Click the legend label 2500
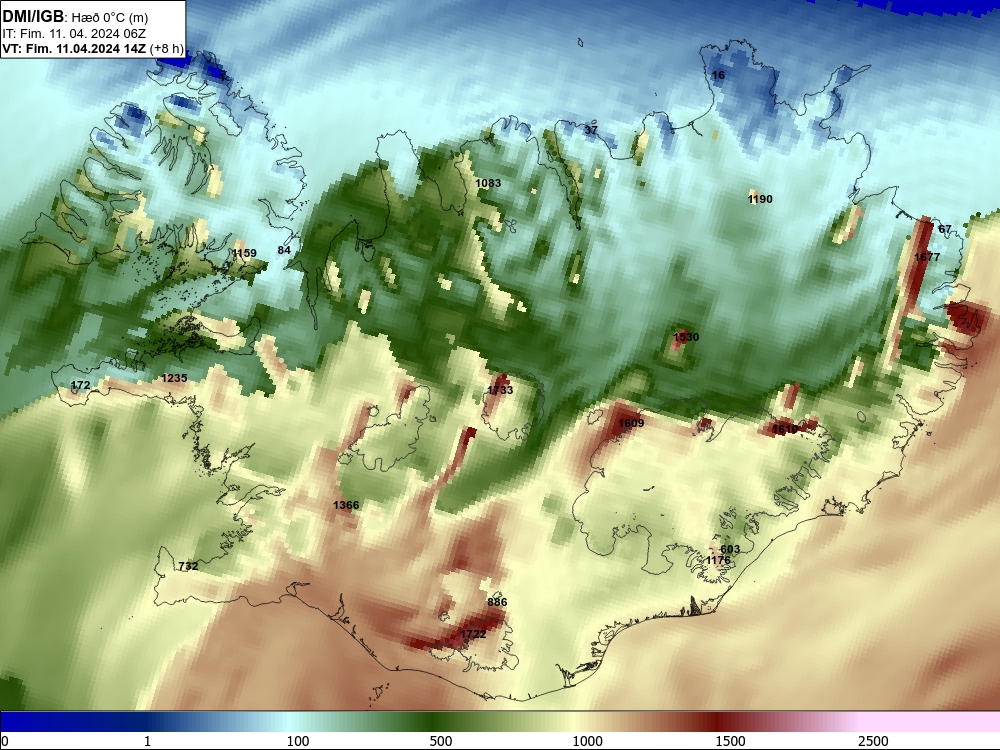The width and height of the screenshot is (1000, 750). (873, 741)
